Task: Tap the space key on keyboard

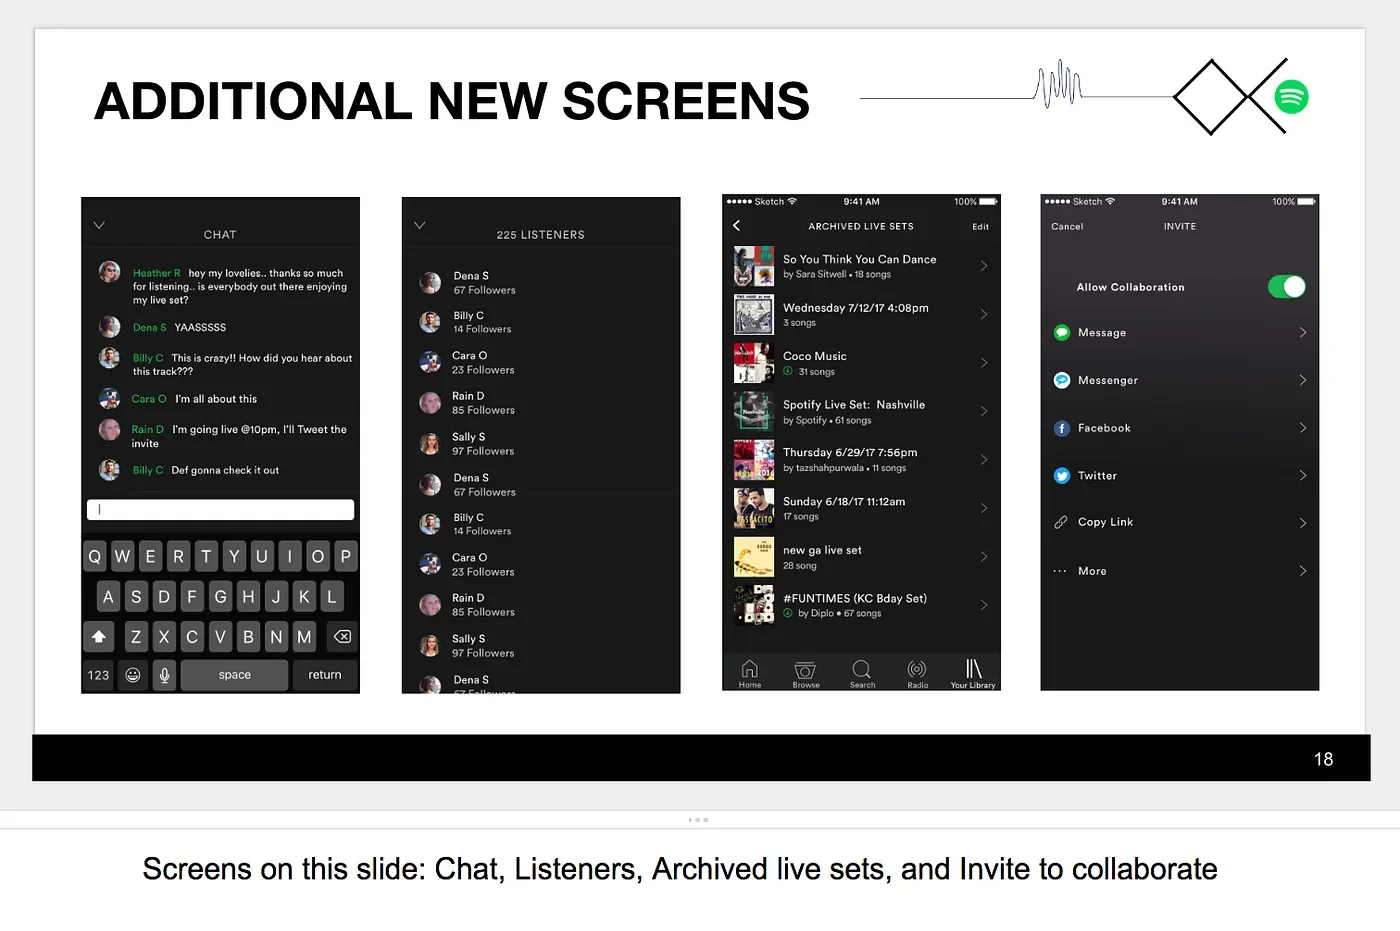Action: (x=235, y=675)
